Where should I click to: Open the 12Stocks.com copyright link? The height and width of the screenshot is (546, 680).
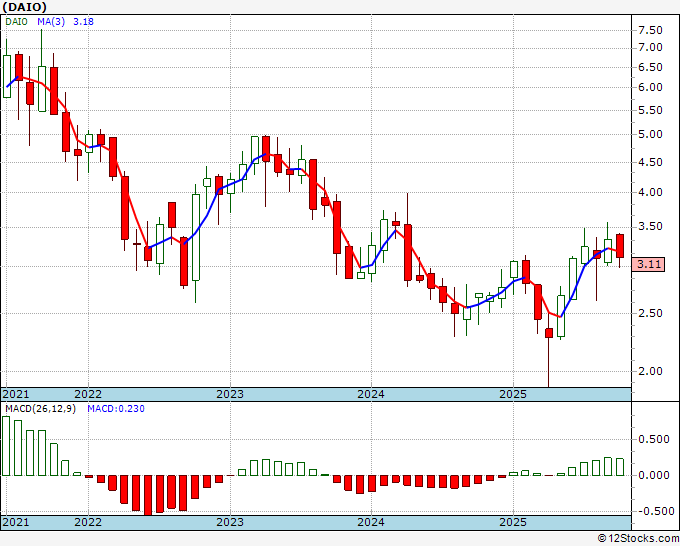pos(638,539)
